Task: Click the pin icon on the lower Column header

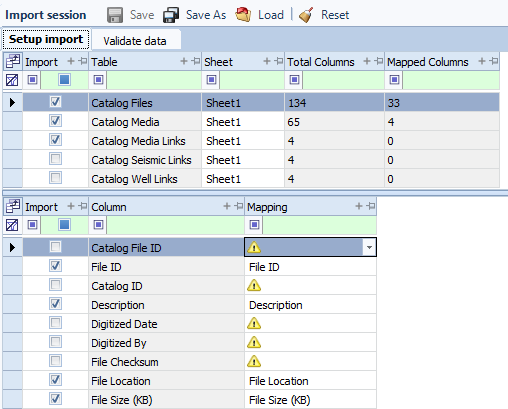Action: (239, 206)
